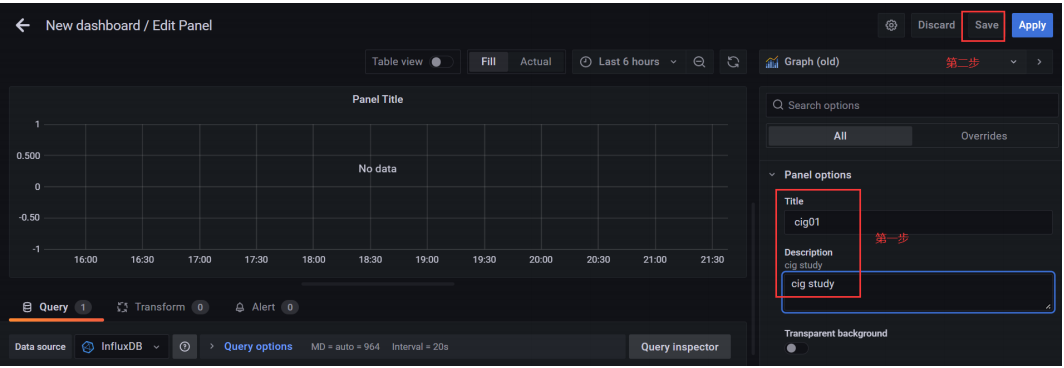The width and height of the screenshot is (1064, 368).
Task: Click the InfluxDB data source icon
Action: coord(88,346)
